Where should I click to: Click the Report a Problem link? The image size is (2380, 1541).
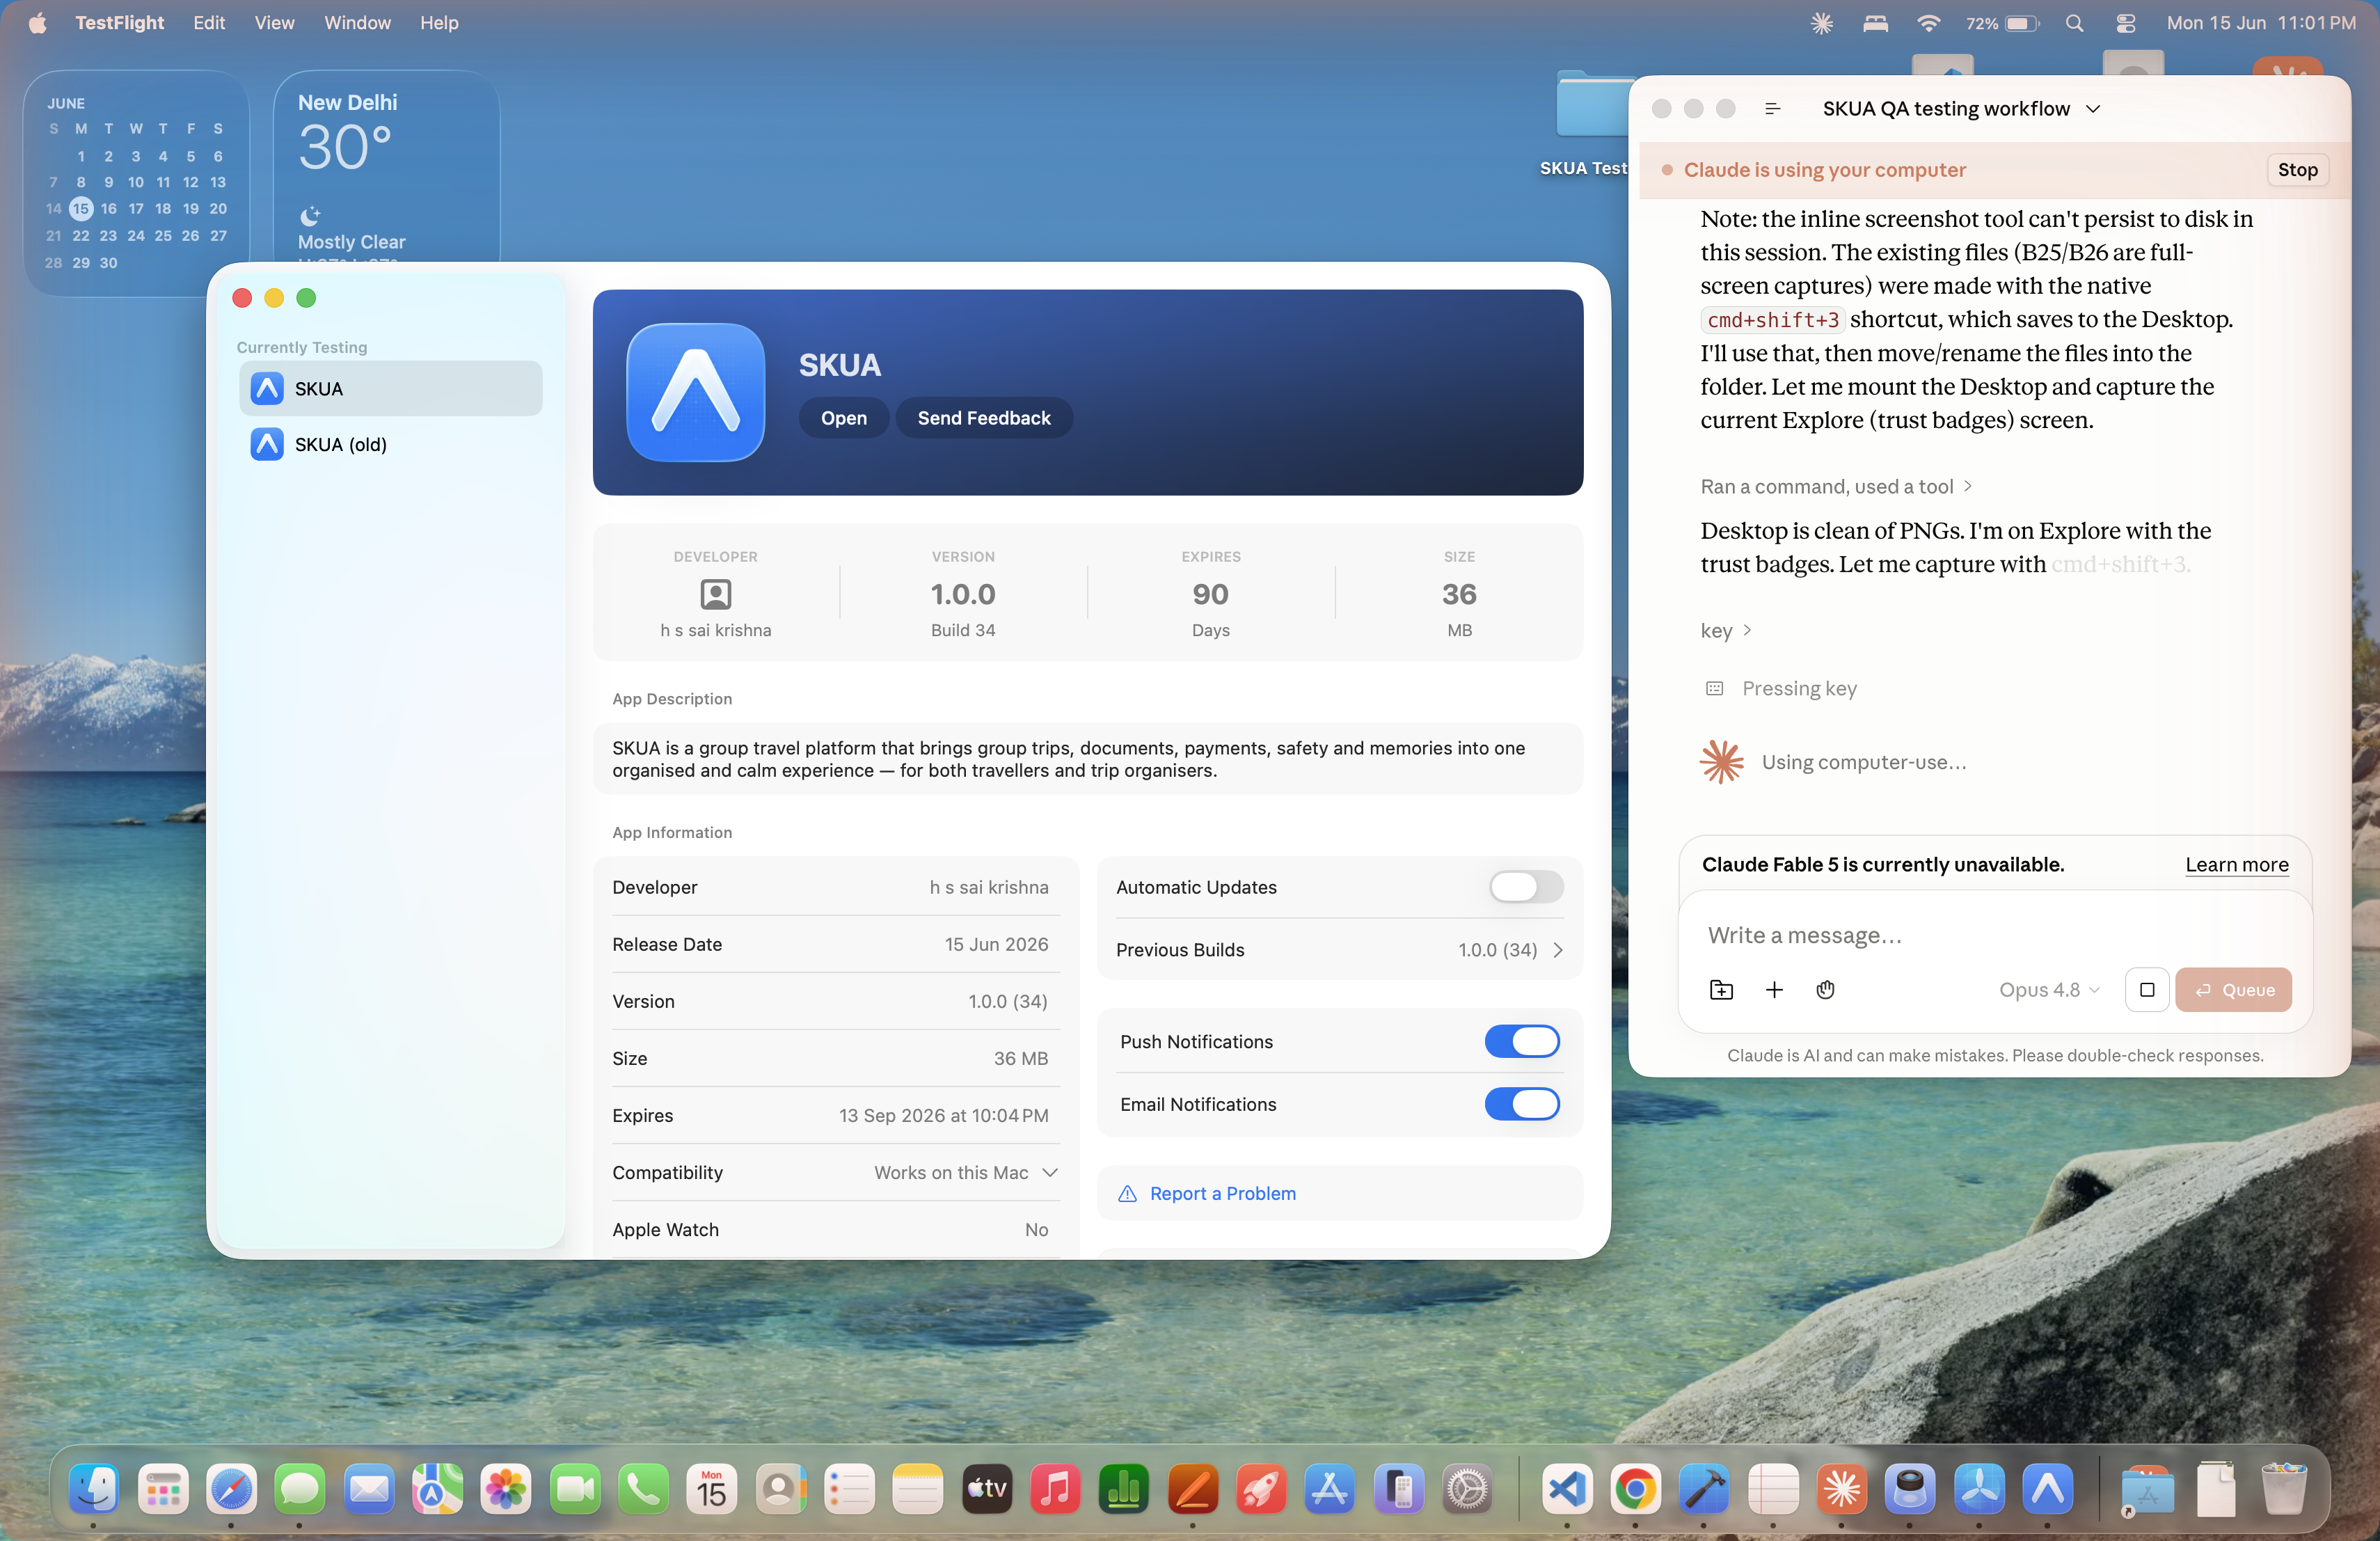click(1222, 1193)
